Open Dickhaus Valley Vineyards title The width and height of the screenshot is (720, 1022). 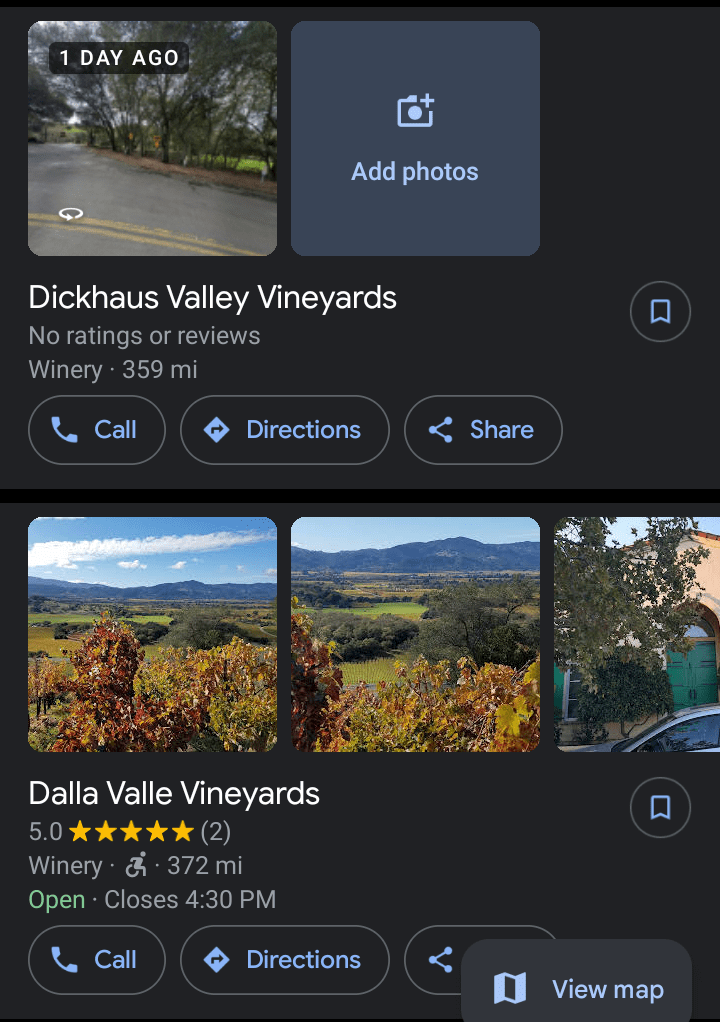tap(212, 298)
